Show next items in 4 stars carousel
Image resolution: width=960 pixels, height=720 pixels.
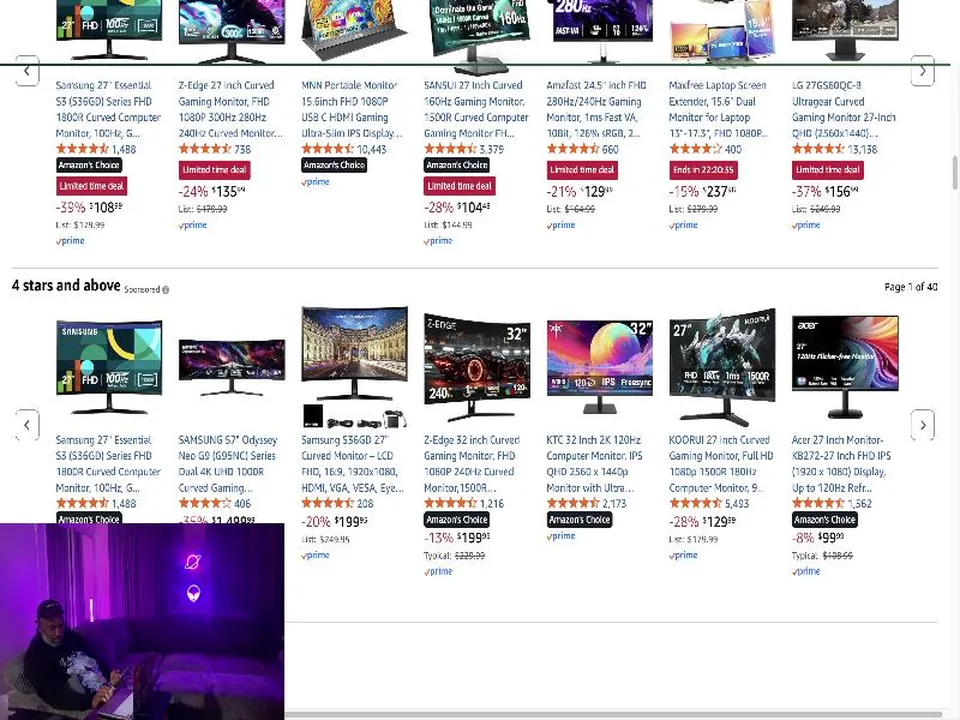click(x=923, y=425)
